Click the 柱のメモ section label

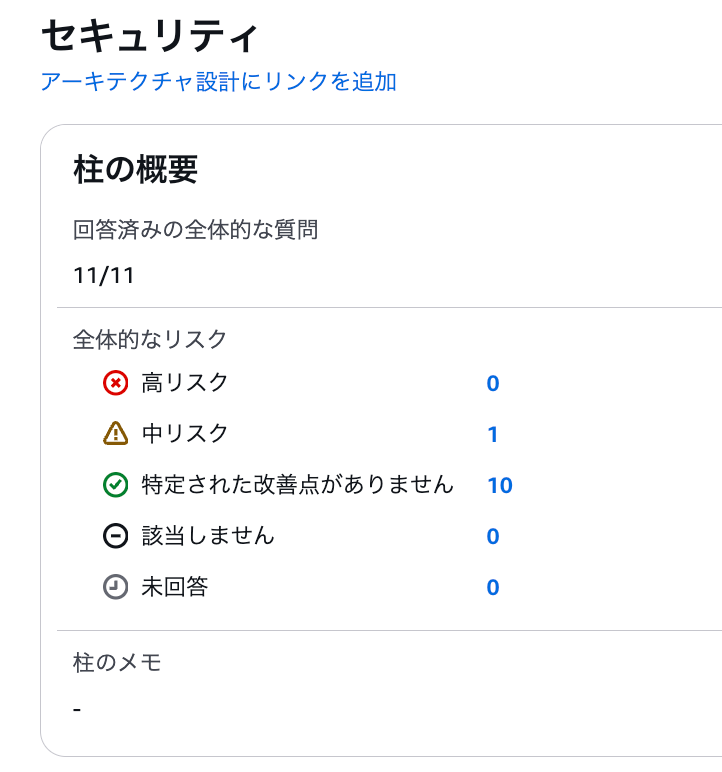point(117,662)
